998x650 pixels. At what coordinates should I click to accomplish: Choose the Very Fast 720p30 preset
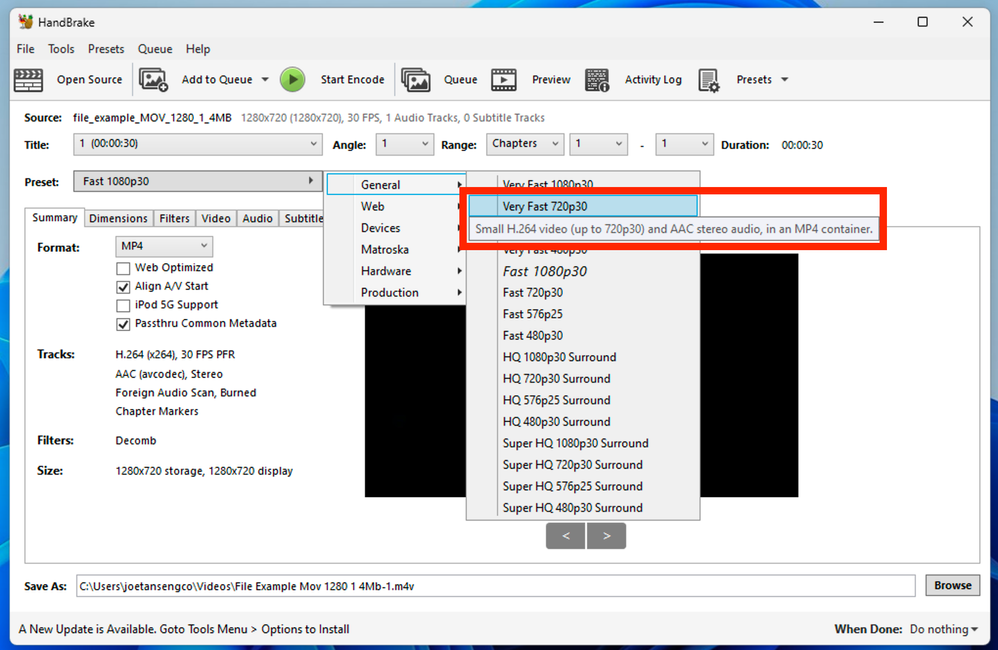[x=583, y=206]
